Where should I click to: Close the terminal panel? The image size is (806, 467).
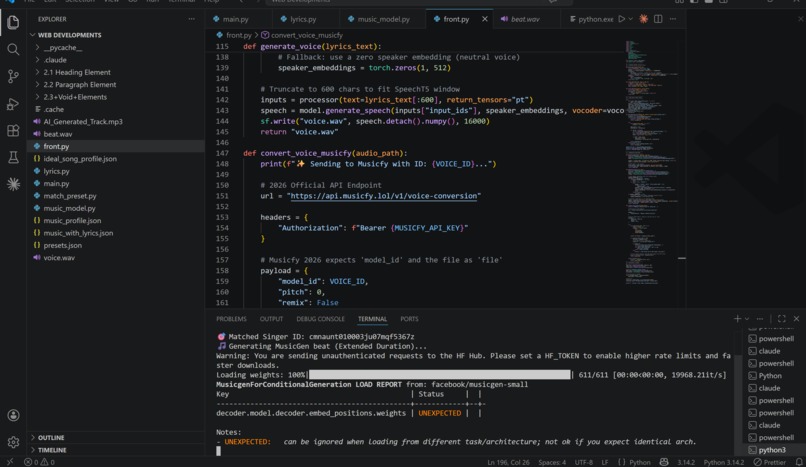pos(797,319)
